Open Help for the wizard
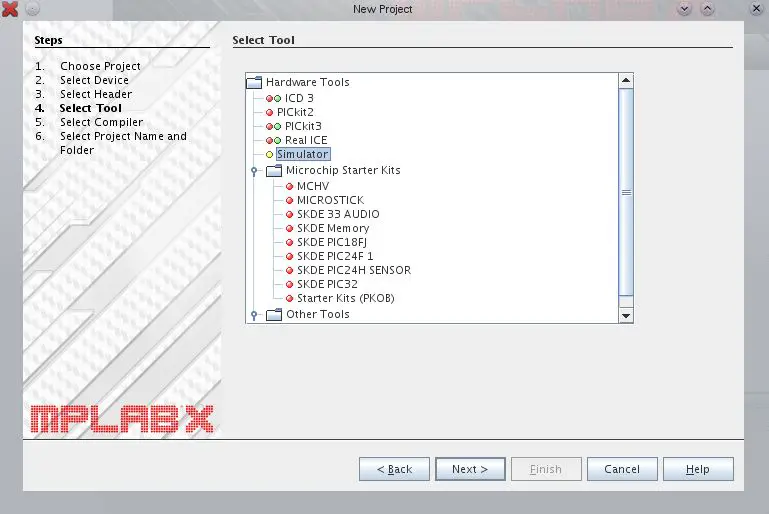 pos(698,469)
